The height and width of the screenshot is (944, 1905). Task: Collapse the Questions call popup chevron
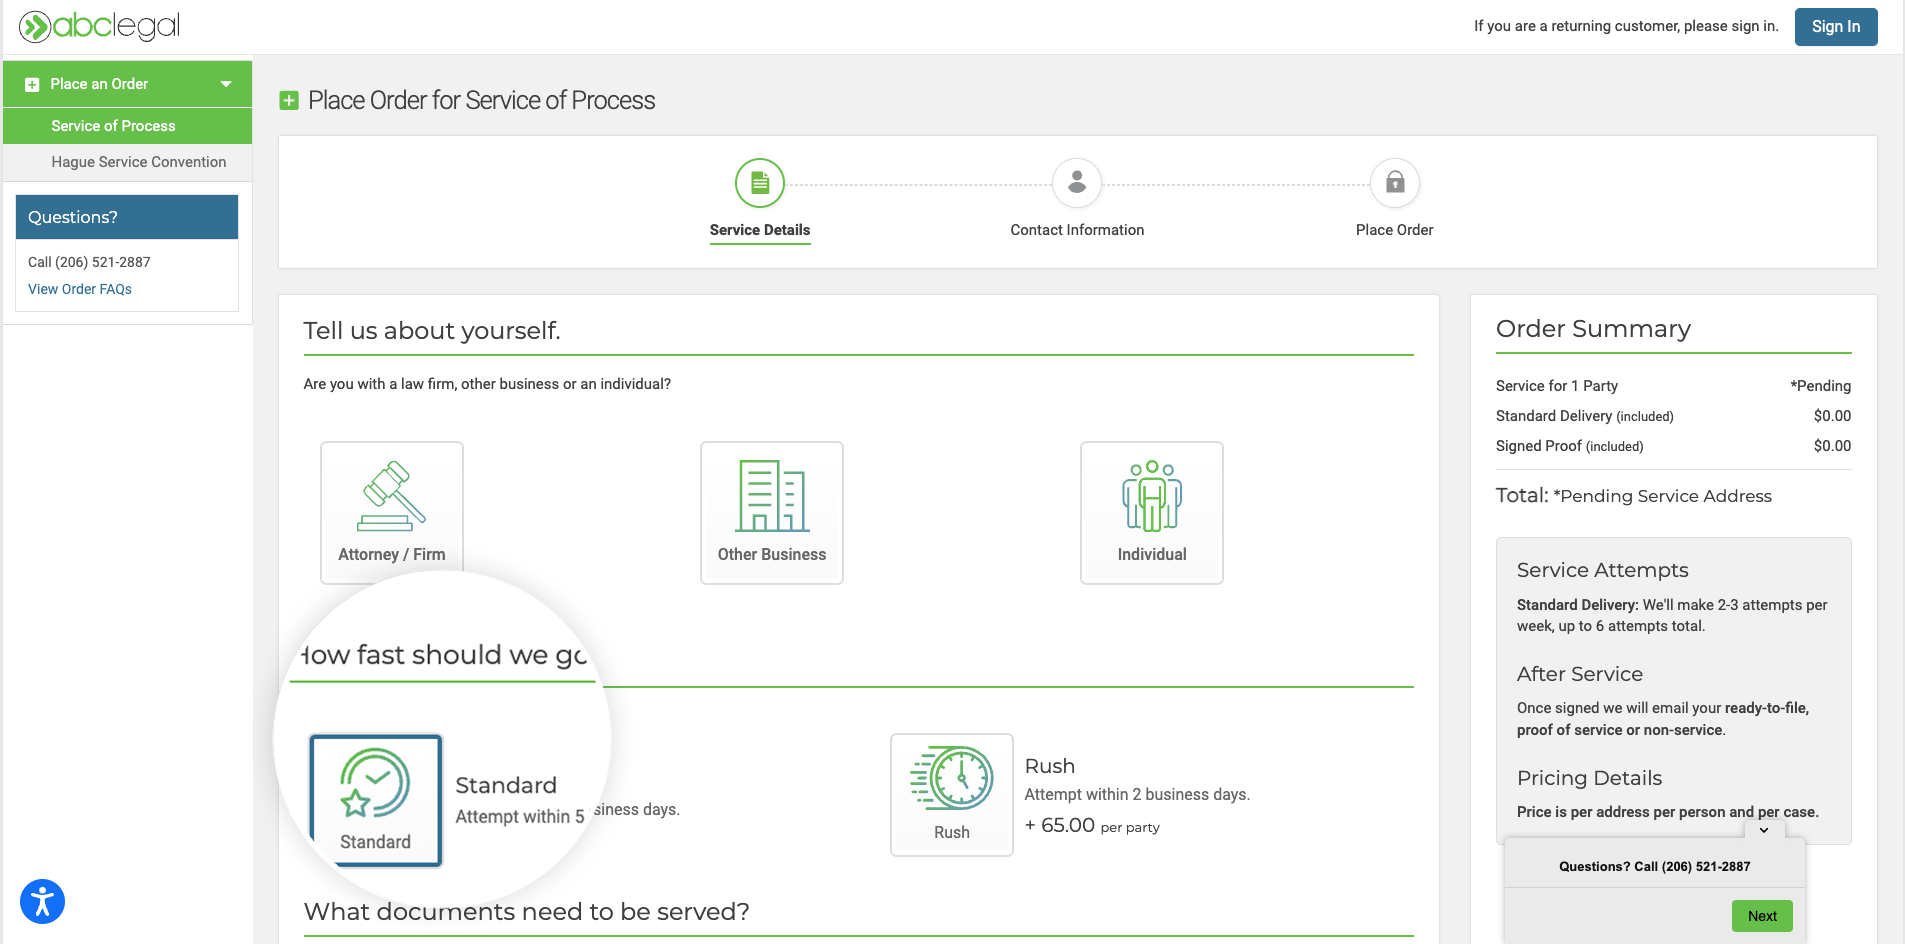1764,830
